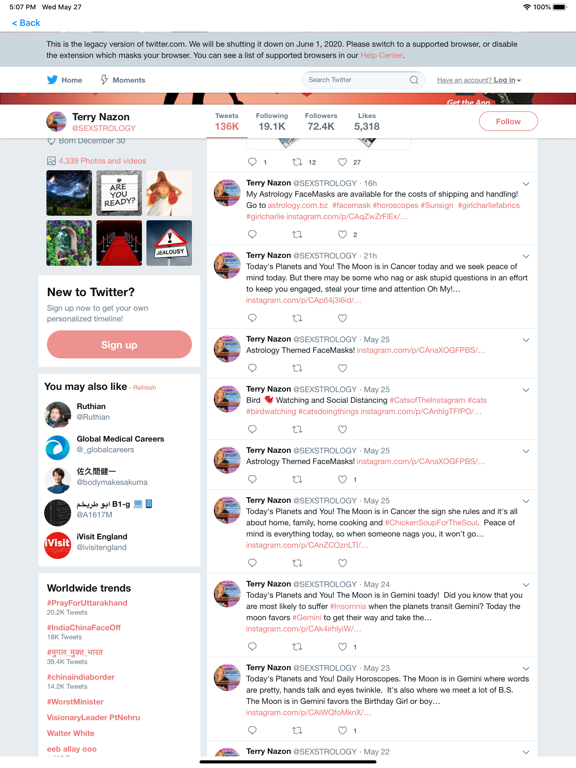576x768 pixels.
Task: Open Moments via the lightning bolt icon
Action: coord(104,80)
